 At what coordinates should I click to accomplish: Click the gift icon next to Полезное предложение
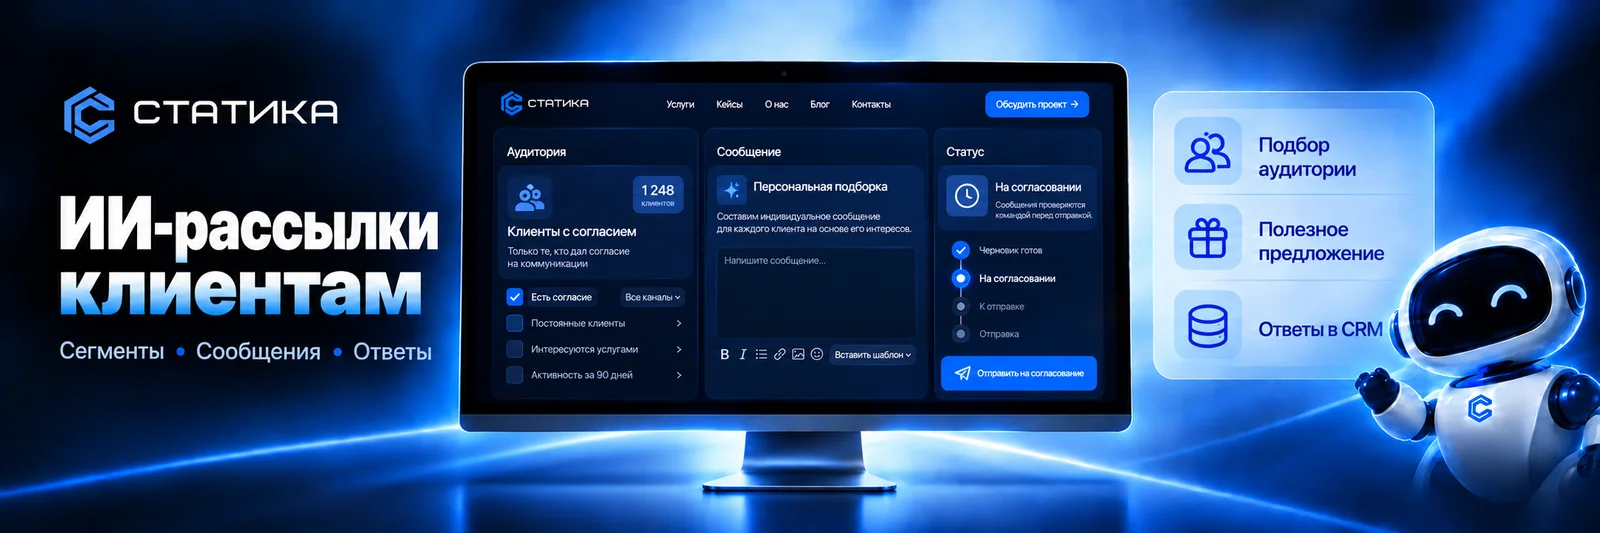pos(1208,238)
